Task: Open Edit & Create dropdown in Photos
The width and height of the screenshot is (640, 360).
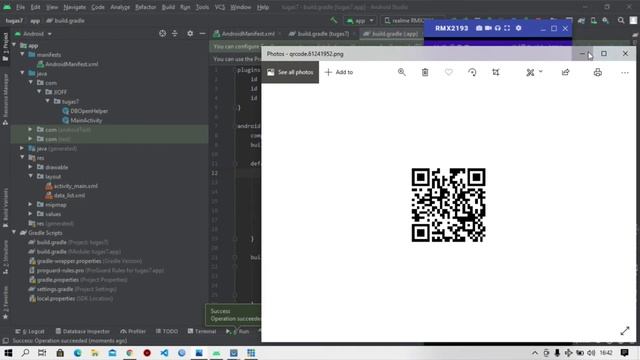Action: [x=534, y=72]
